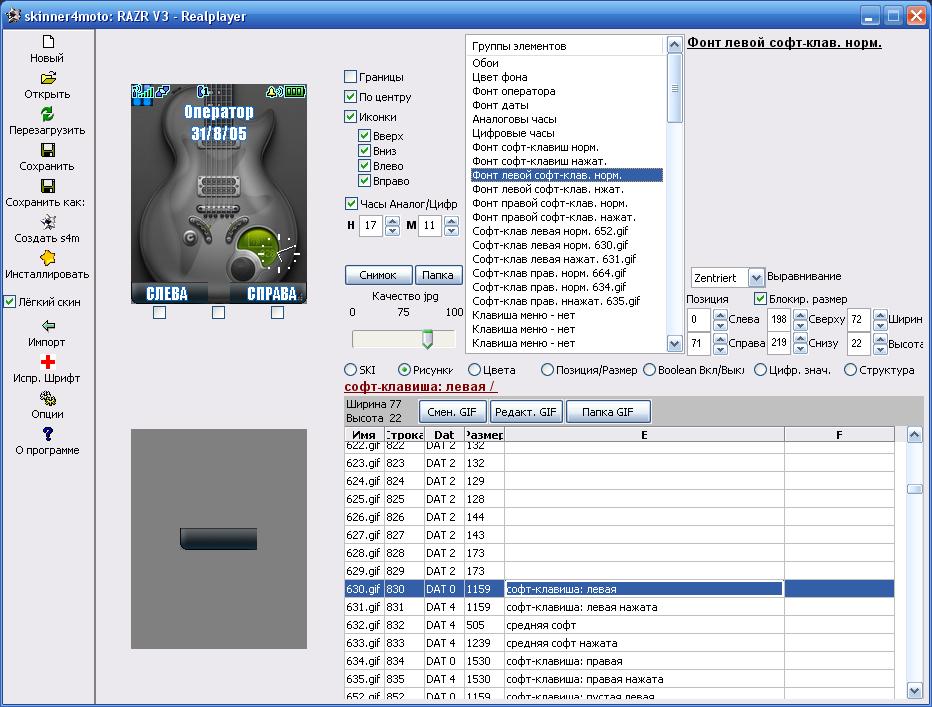932x707 pixels.
Task: Click the Создать s4m icon
Action: point(48,222)
